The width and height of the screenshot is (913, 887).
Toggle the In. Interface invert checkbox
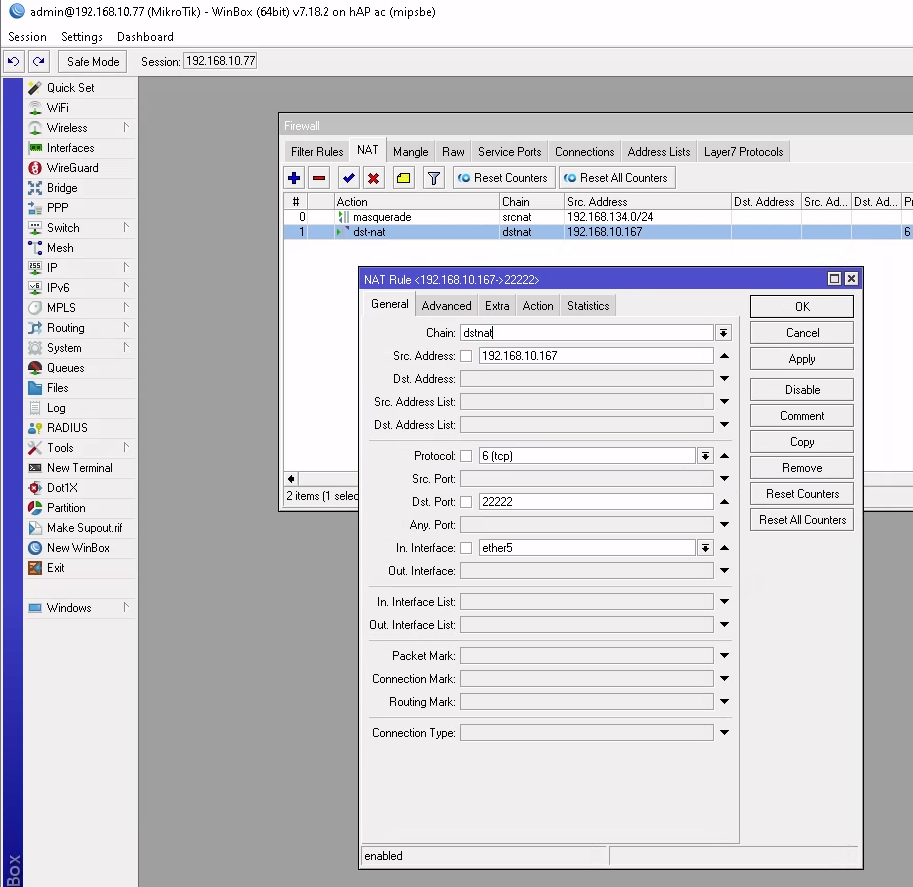pyautogui.click(x=466, y=548)
